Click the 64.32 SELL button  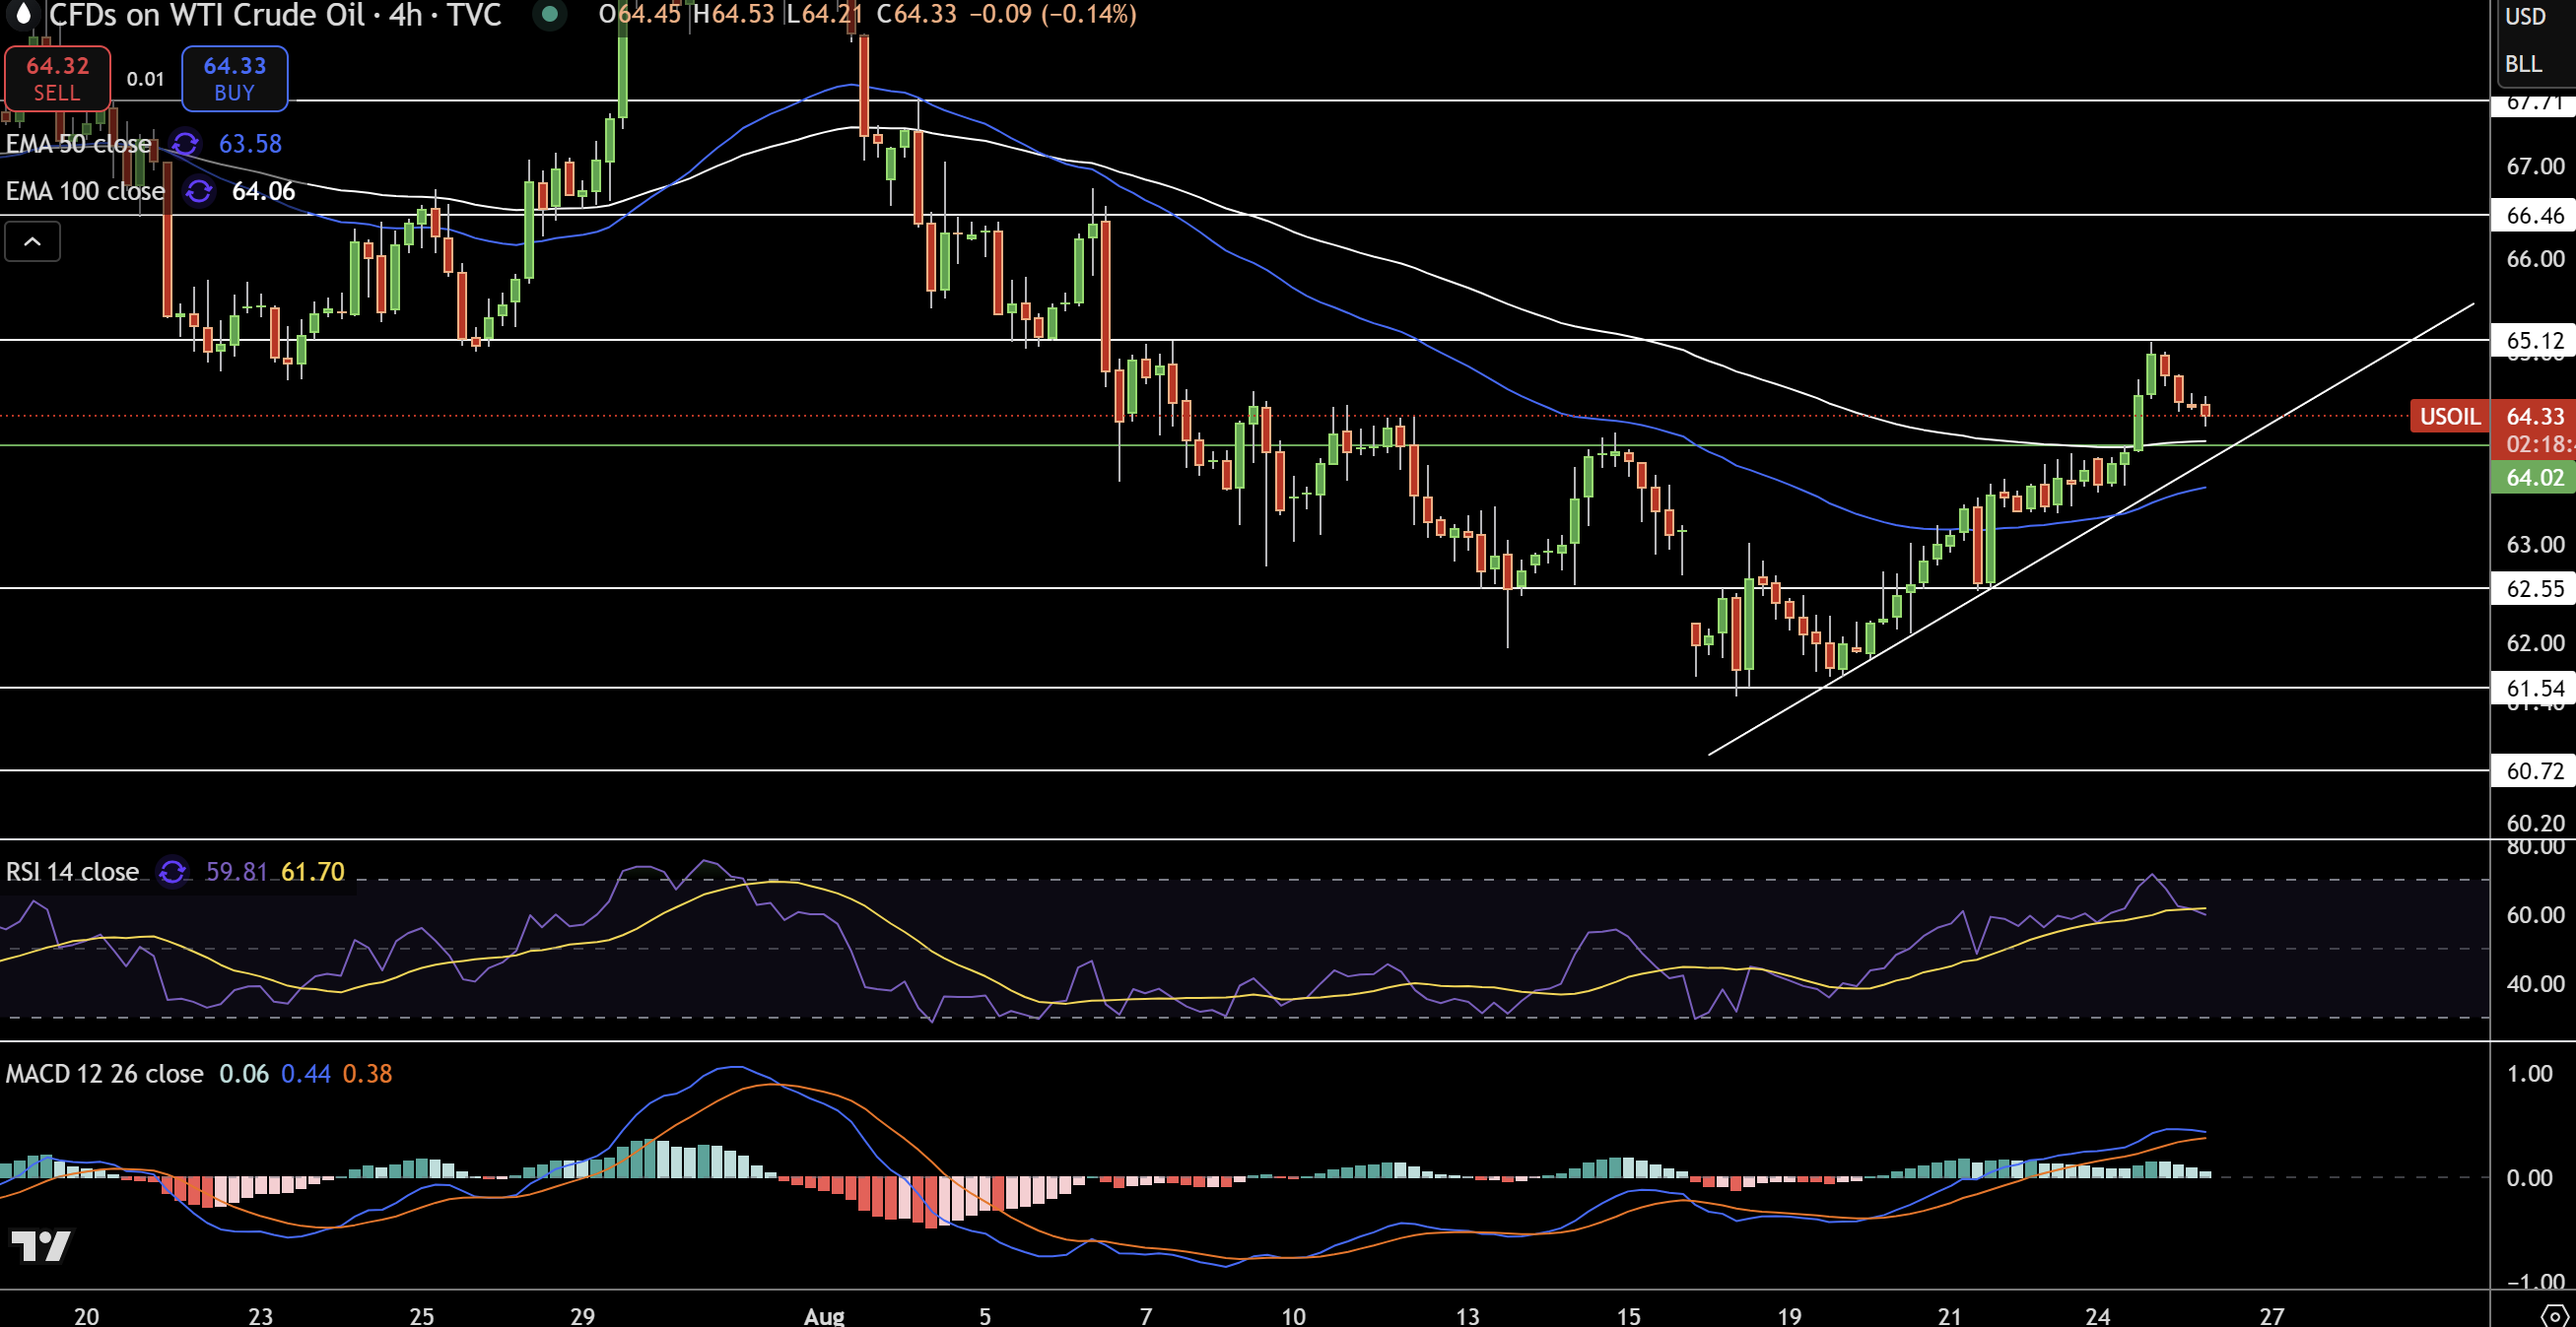57,78
